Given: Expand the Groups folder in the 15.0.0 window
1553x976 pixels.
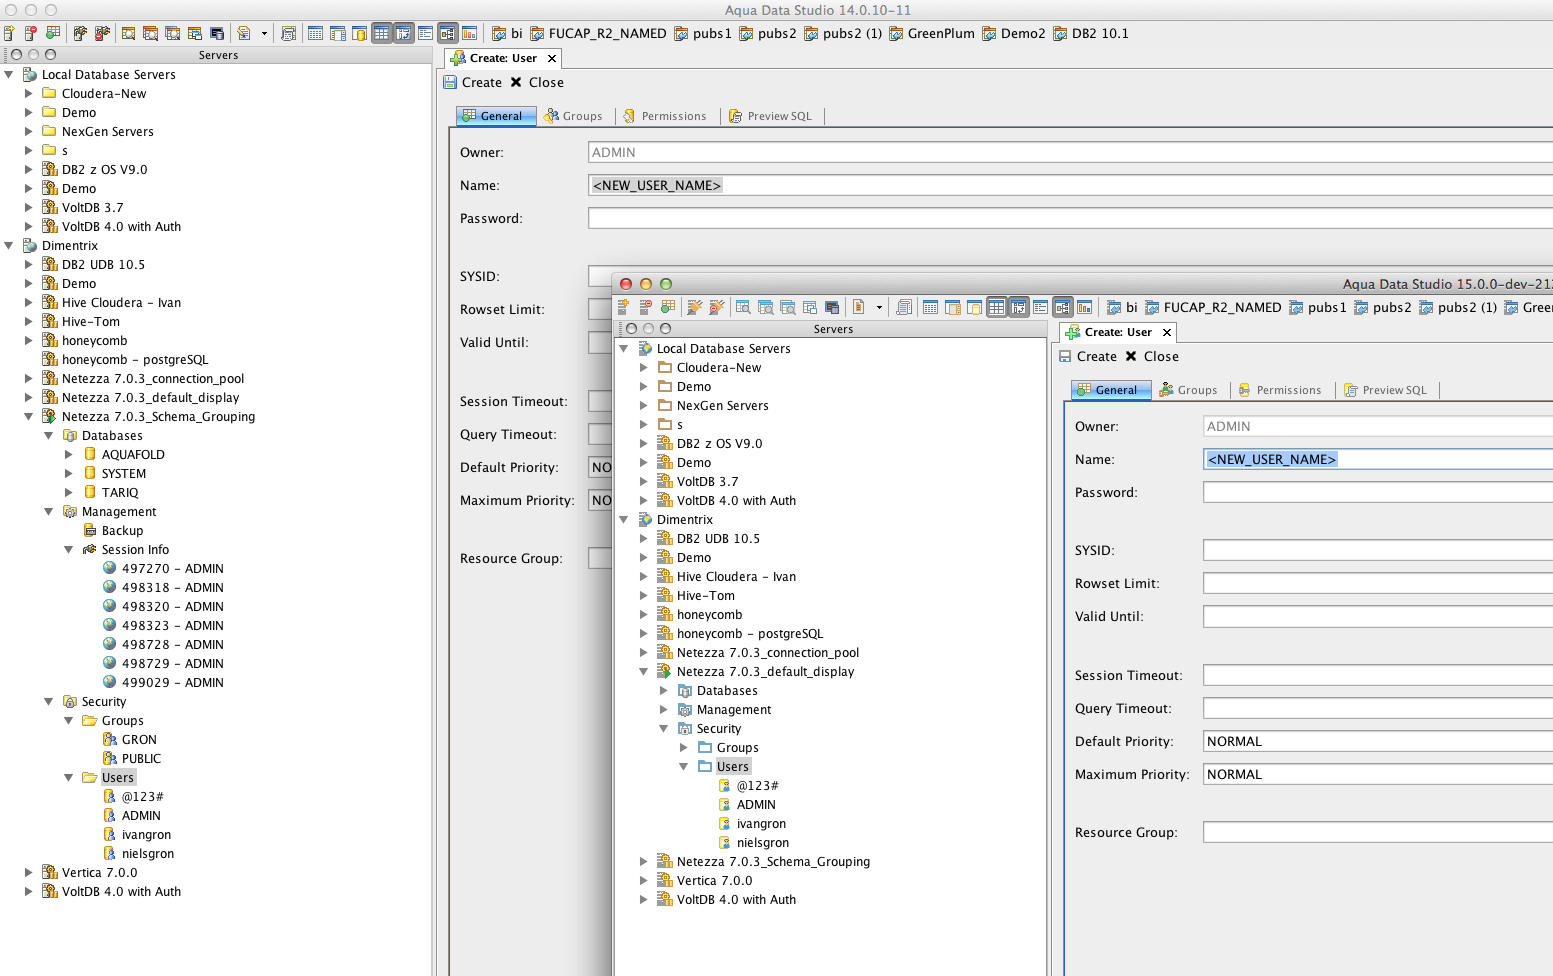Looking at the screenshot, I should pos(684,747).
